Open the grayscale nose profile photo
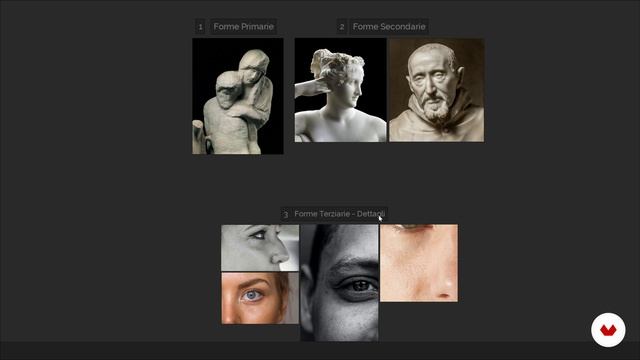Viewport: 640px width, 360px height. click(260, 248)
